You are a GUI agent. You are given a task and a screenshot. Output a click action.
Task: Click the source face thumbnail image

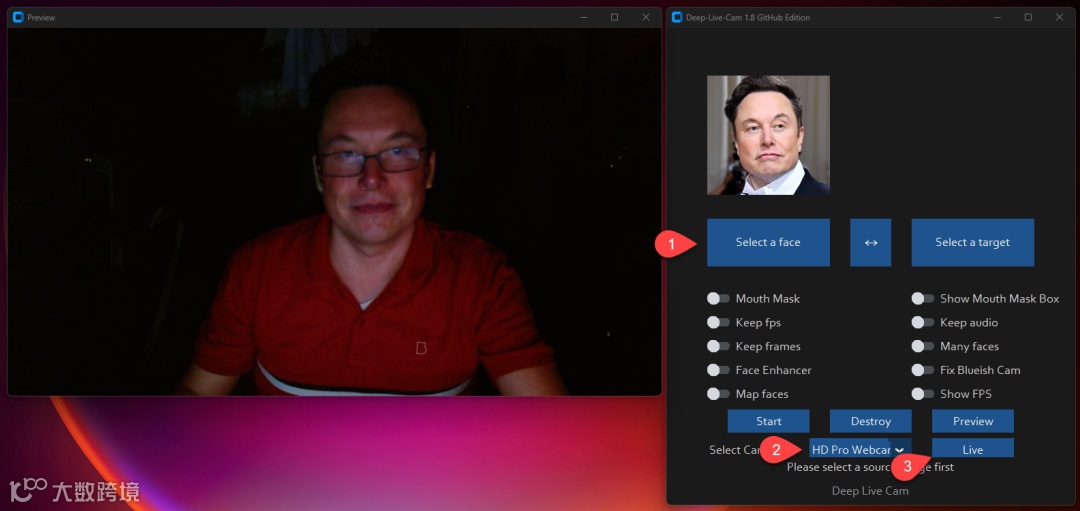[768, 135]
